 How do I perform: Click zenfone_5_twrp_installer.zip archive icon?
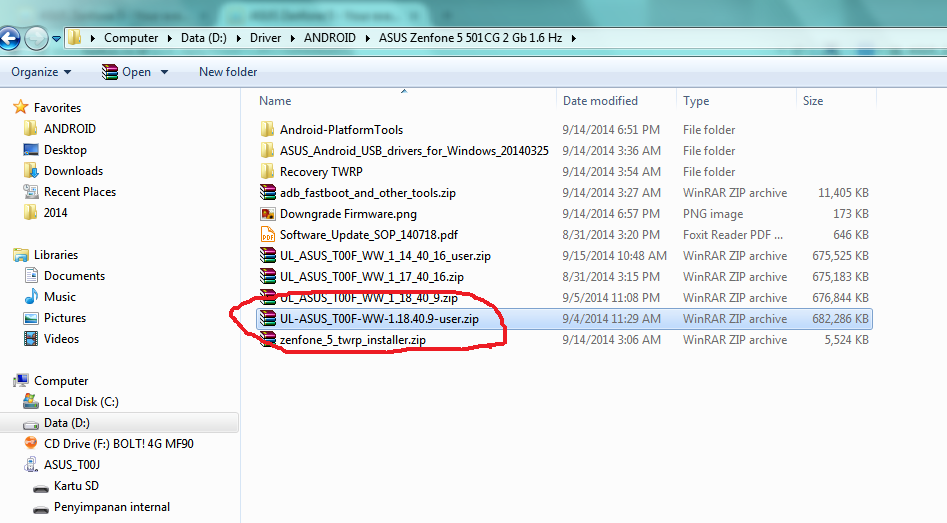268,339
